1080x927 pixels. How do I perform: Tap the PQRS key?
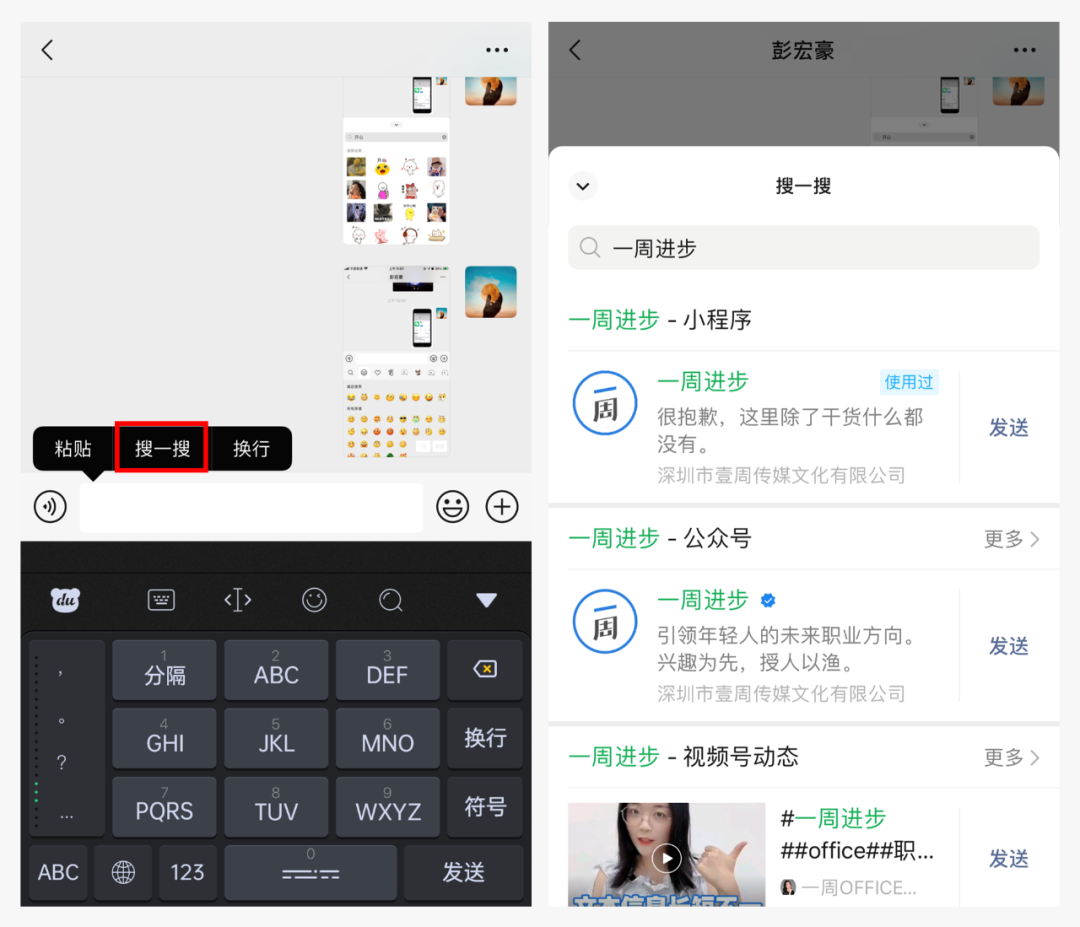165,806
